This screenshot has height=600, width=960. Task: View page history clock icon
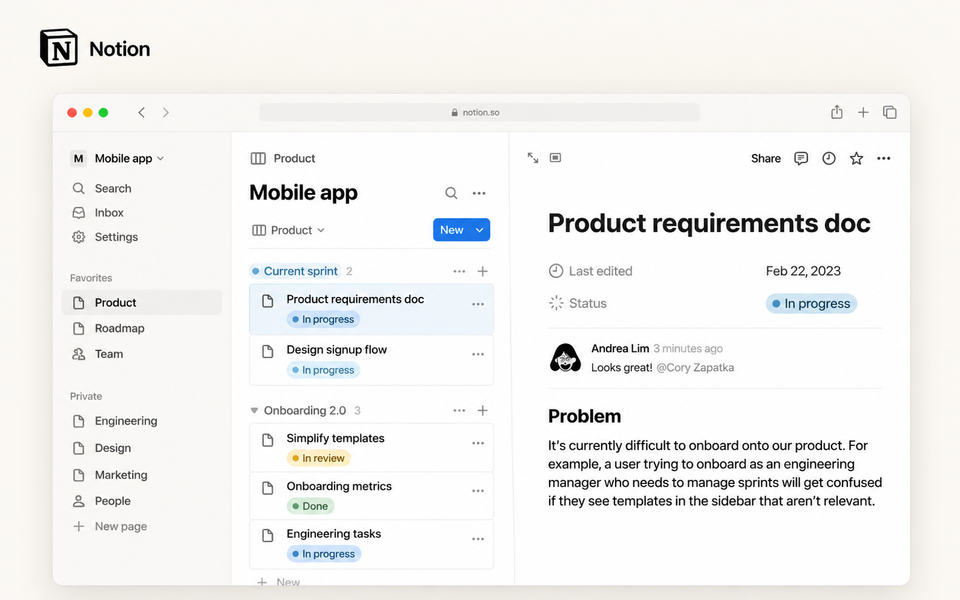[828, 159]
